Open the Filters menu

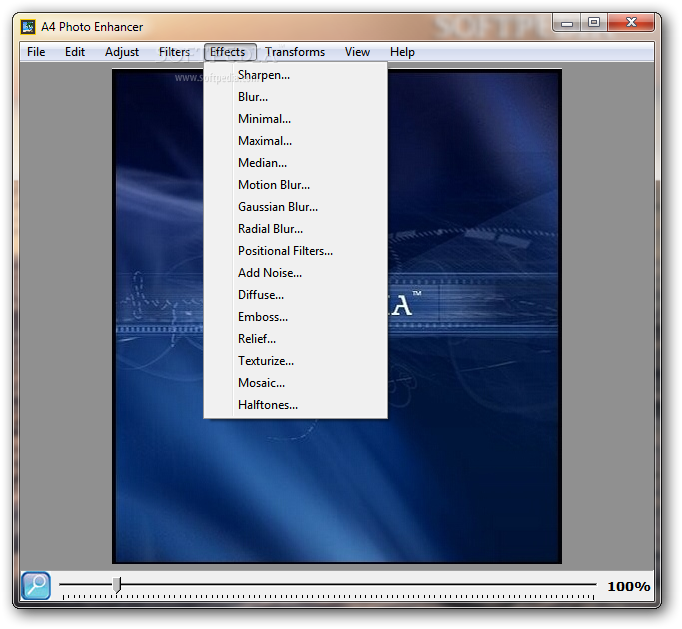pyautogui.click(x=174, y=52)
